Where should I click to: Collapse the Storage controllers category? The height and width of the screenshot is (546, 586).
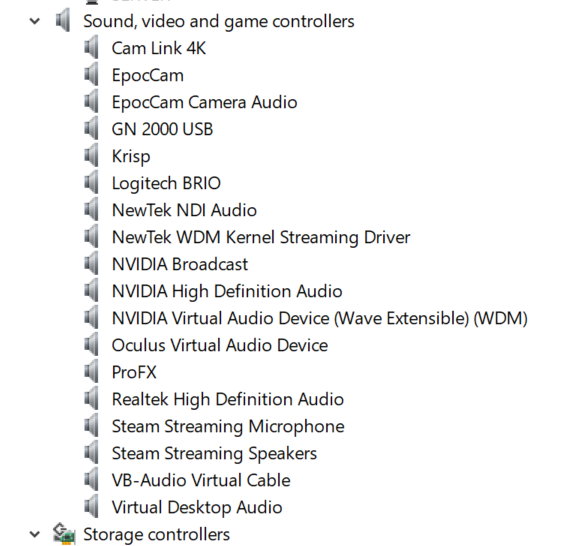pos(35,534)
